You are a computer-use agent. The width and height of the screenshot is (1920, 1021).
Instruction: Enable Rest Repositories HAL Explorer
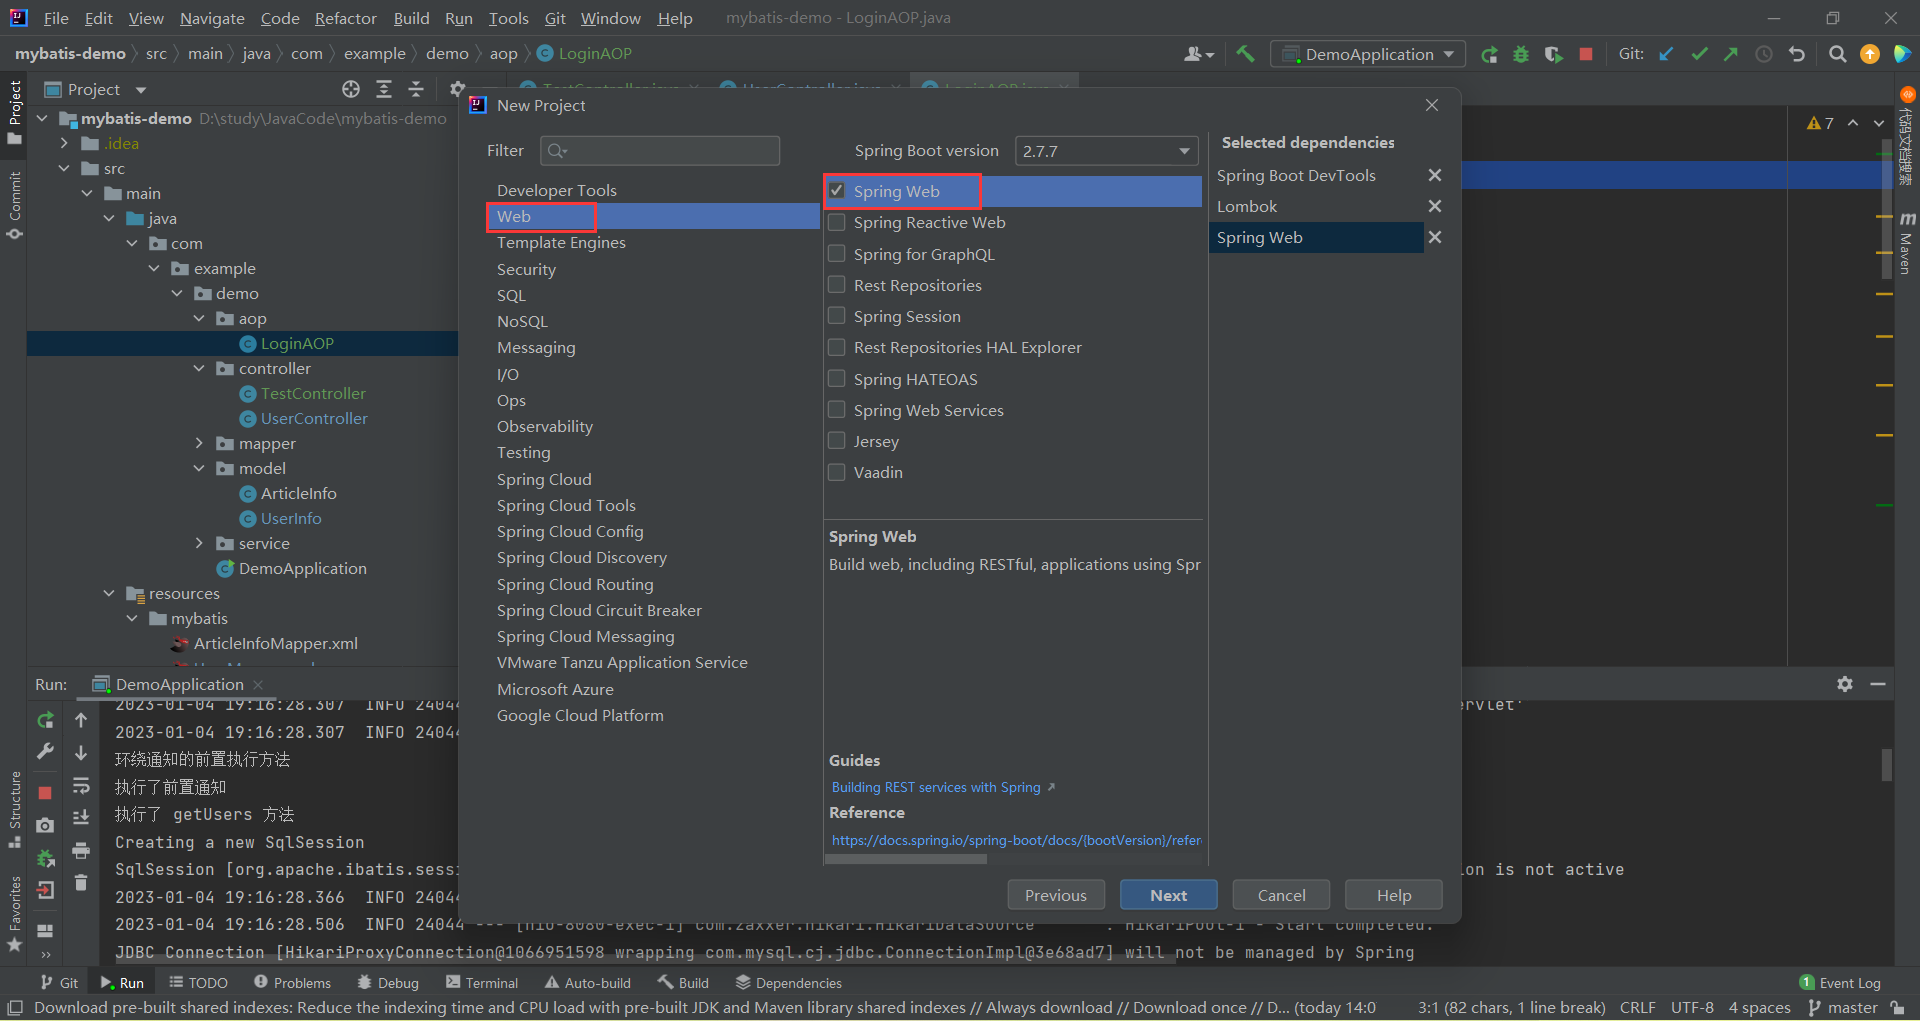(837, 347)
